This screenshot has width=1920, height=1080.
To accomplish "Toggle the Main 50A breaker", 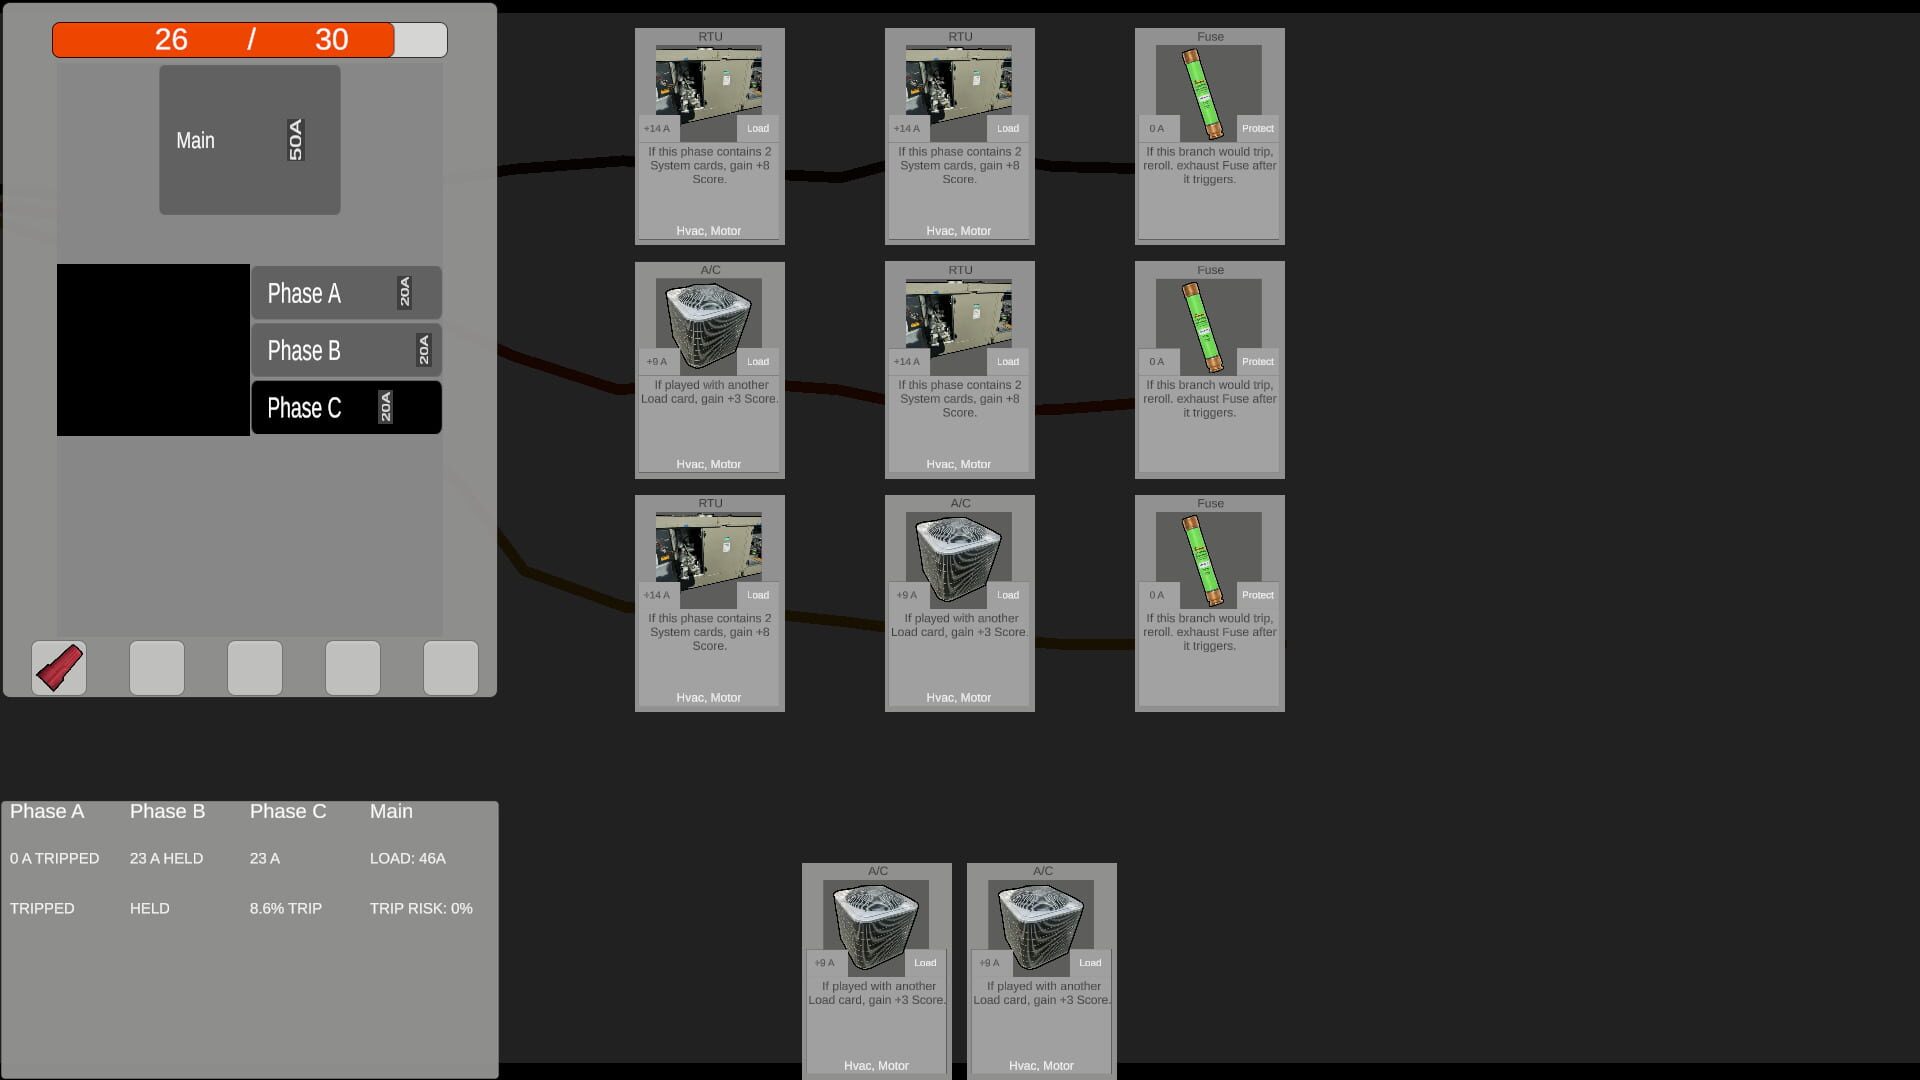I will (x=250, y=140).
